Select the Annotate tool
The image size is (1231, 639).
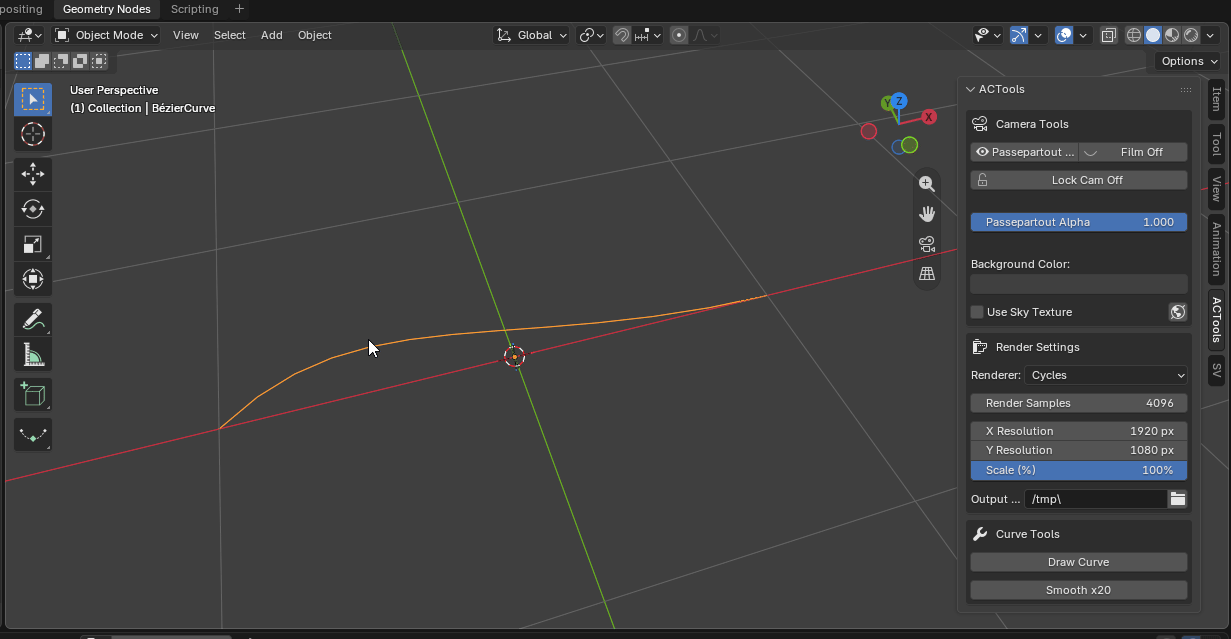pos(33,320)
